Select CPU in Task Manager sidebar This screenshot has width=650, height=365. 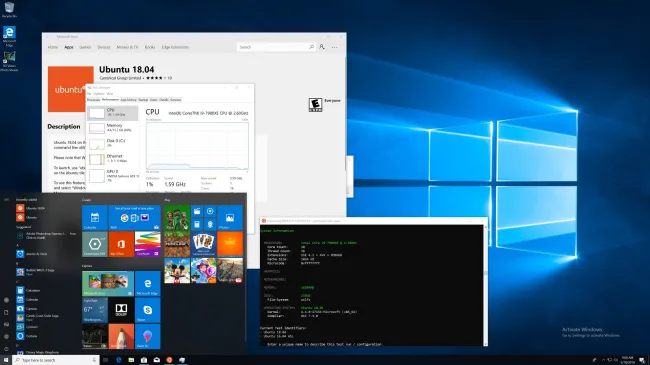tap(113, 112)
